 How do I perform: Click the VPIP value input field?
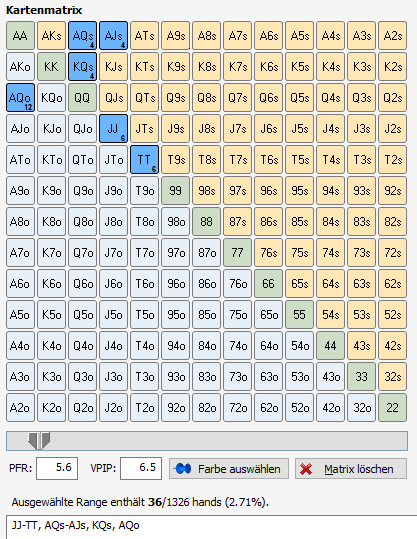pos(141,468)
